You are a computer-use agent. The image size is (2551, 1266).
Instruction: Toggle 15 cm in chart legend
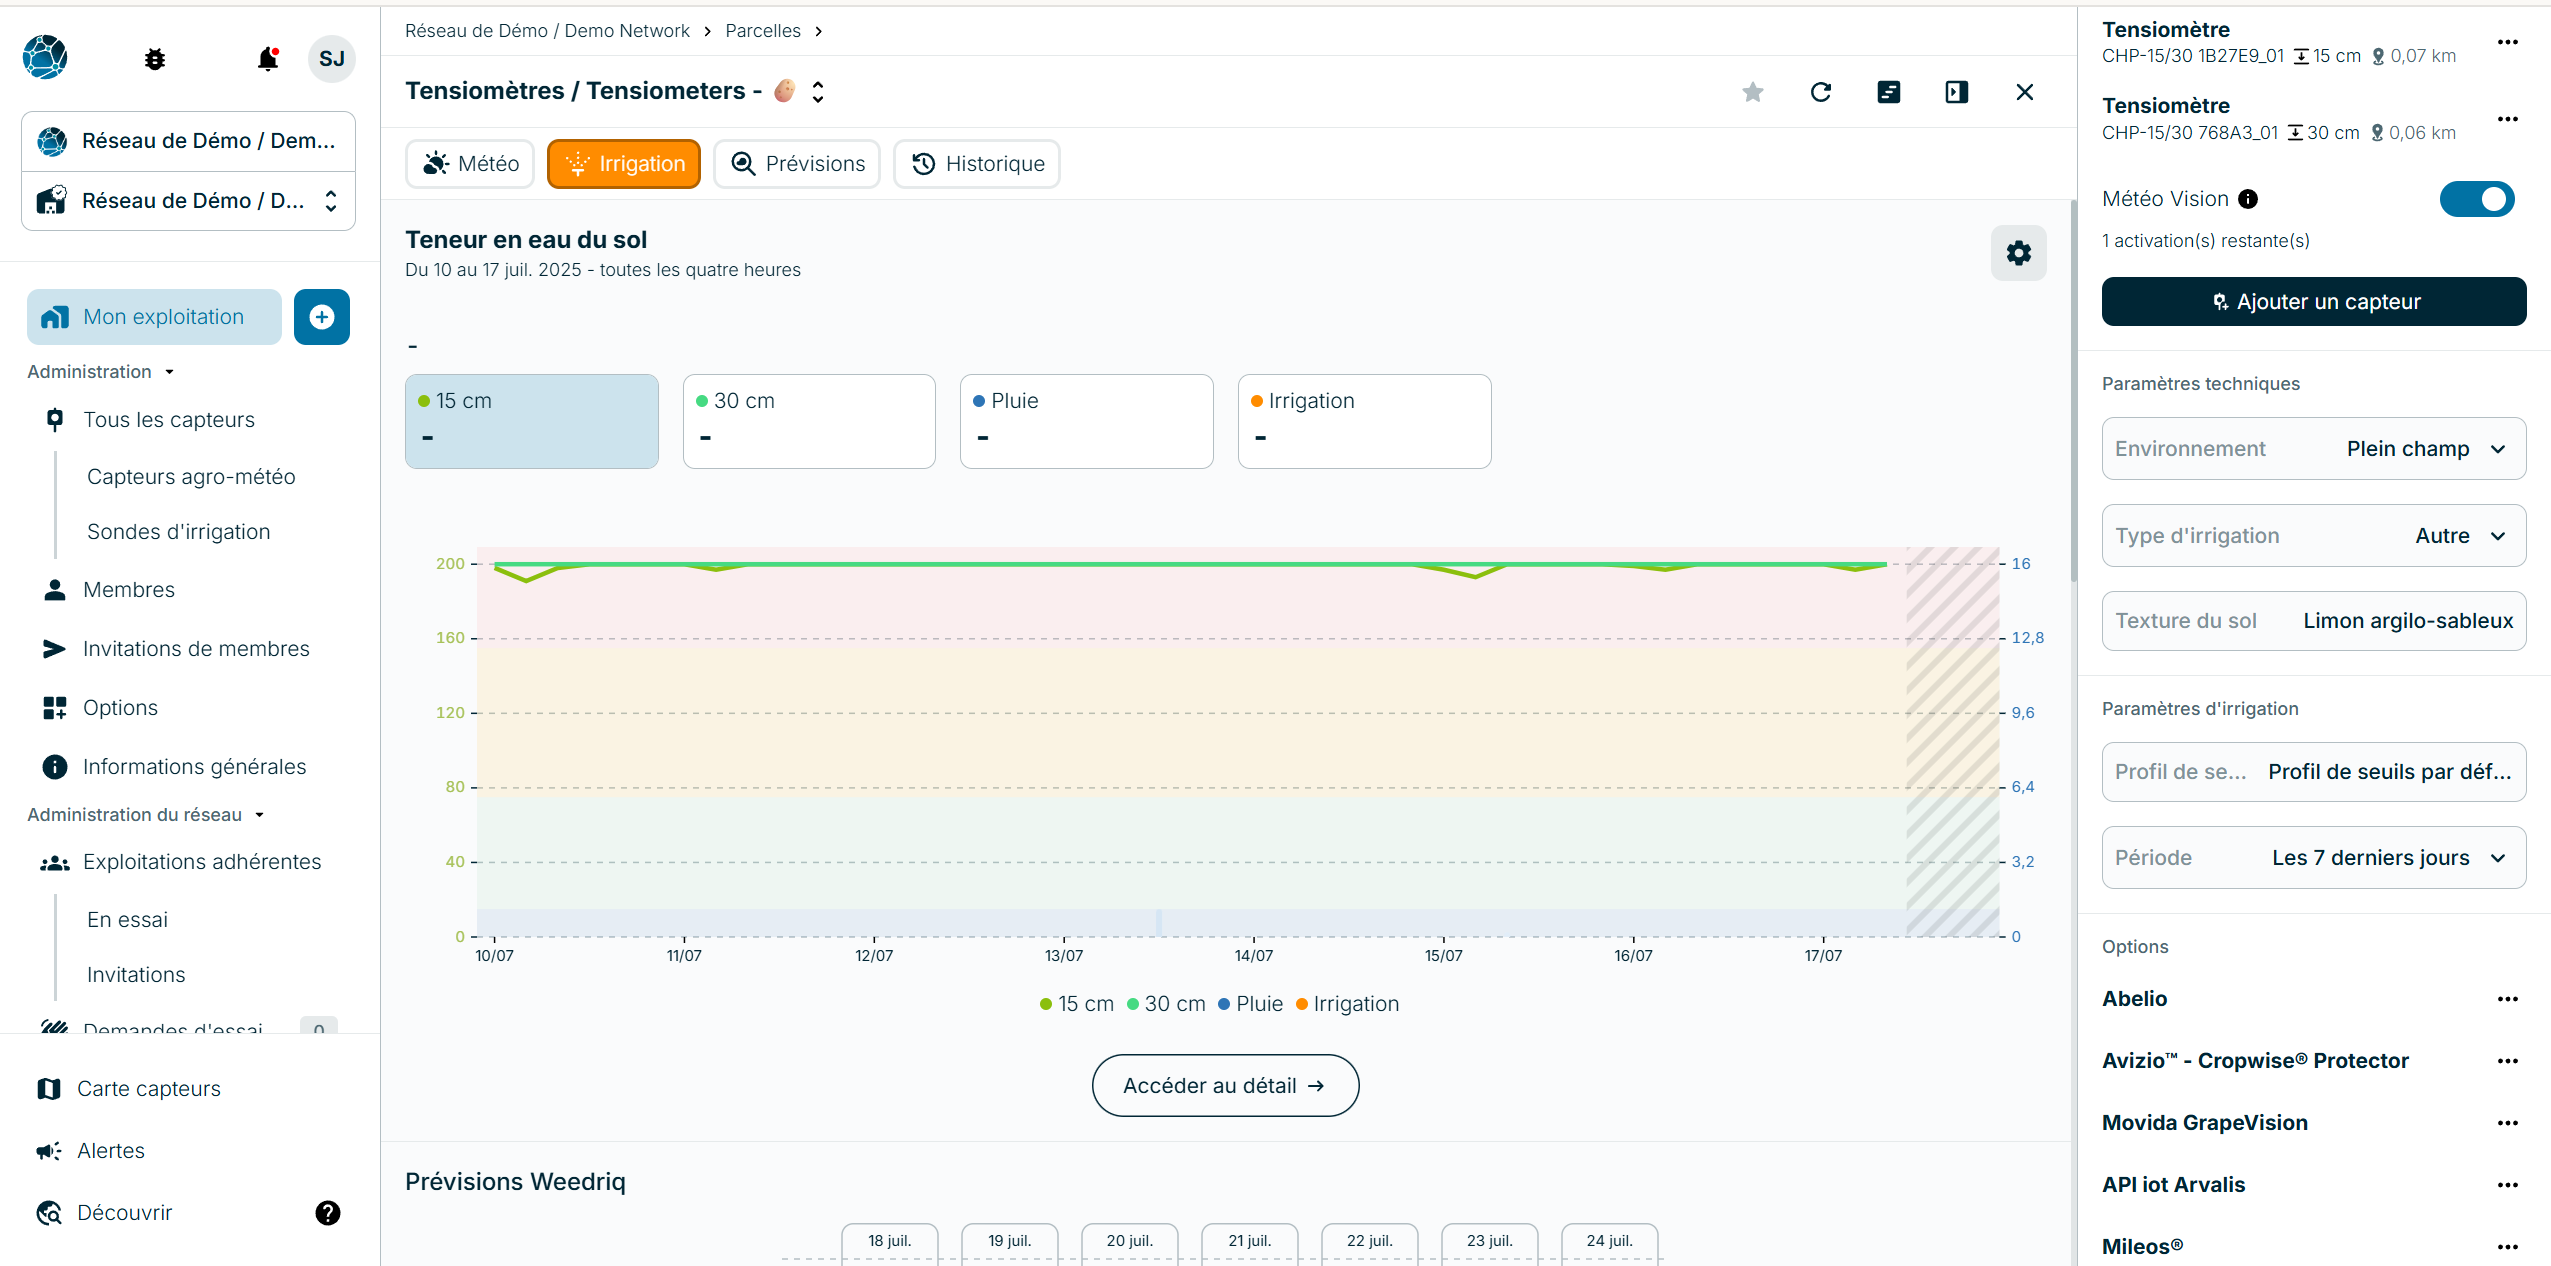pos(1076,1004)
